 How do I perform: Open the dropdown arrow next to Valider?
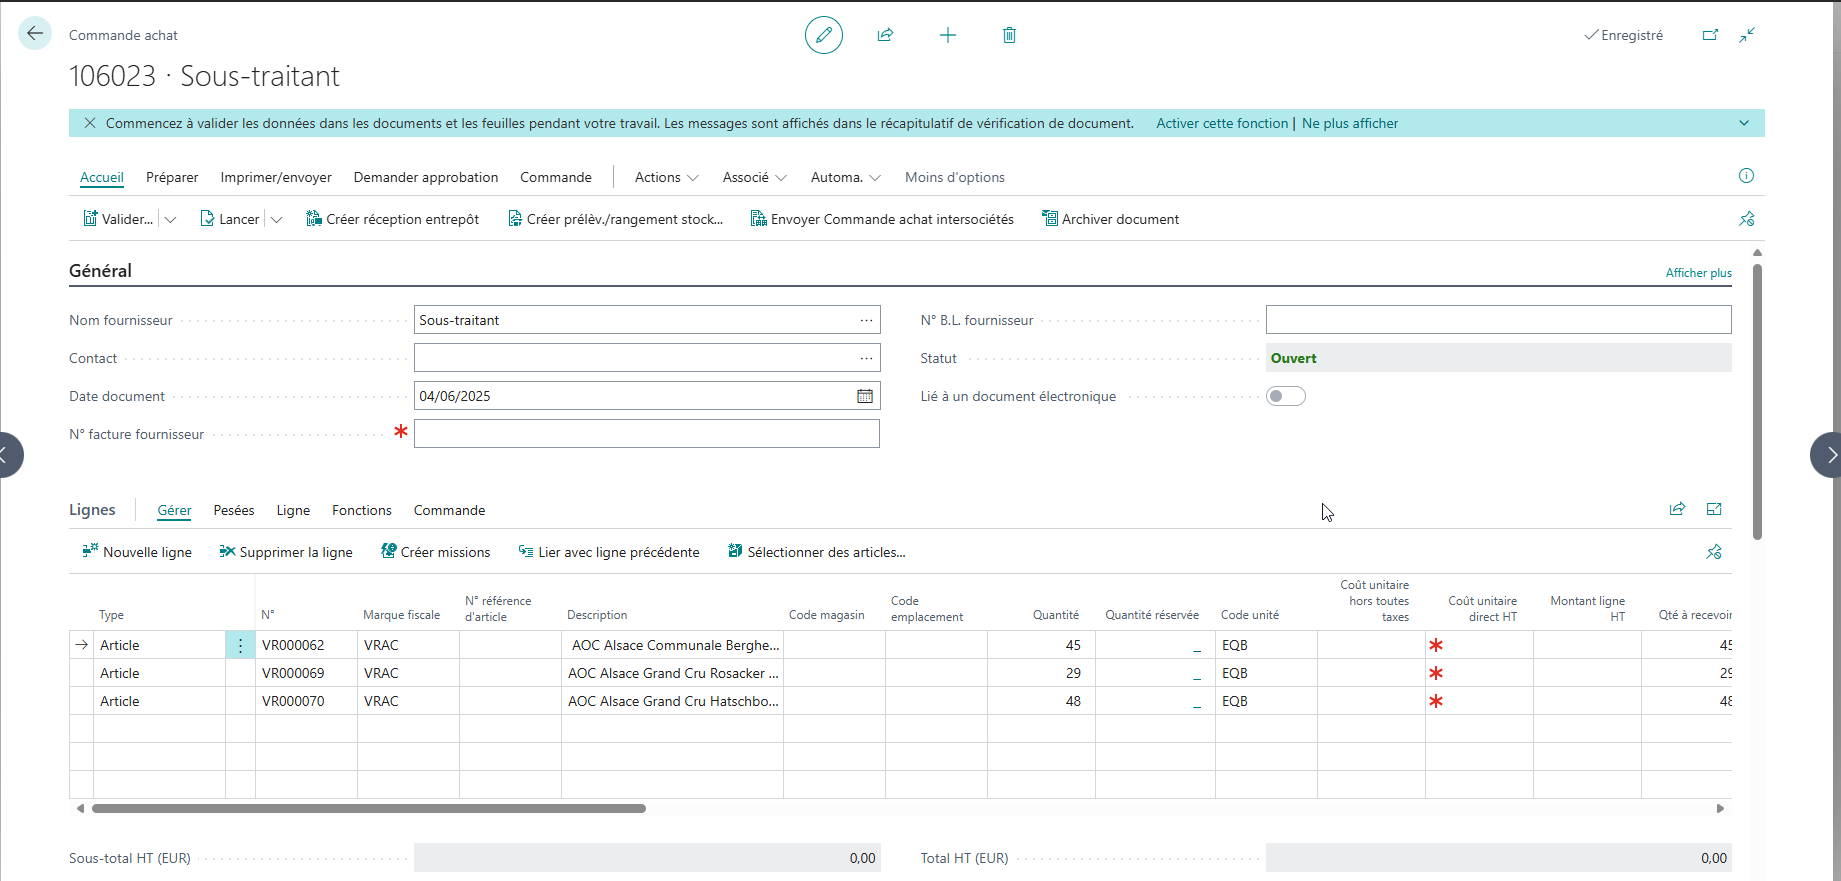click(x=170, y=219)
